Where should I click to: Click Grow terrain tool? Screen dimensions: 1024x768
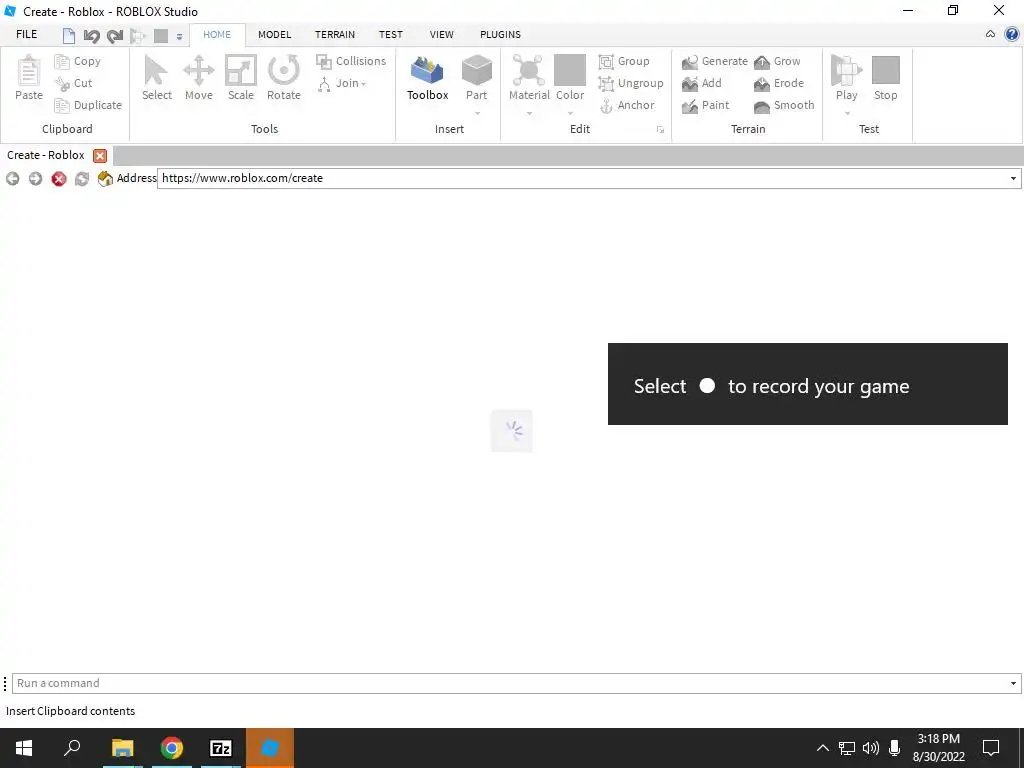[x=777, y=61]
